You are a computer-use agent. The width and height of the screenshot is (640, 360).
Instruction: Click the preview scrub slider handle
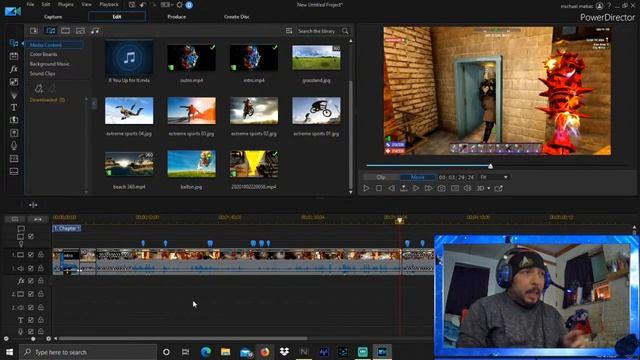click(x=490, y=166)
